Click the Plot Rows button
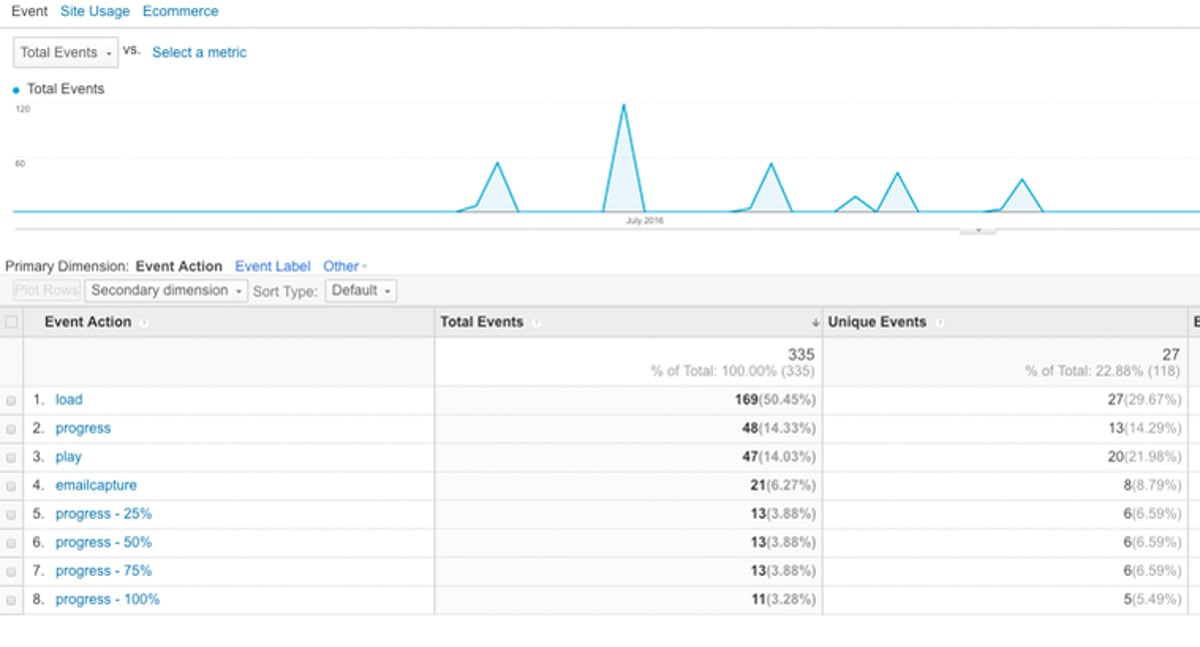1200x647 pixels. 47,290
